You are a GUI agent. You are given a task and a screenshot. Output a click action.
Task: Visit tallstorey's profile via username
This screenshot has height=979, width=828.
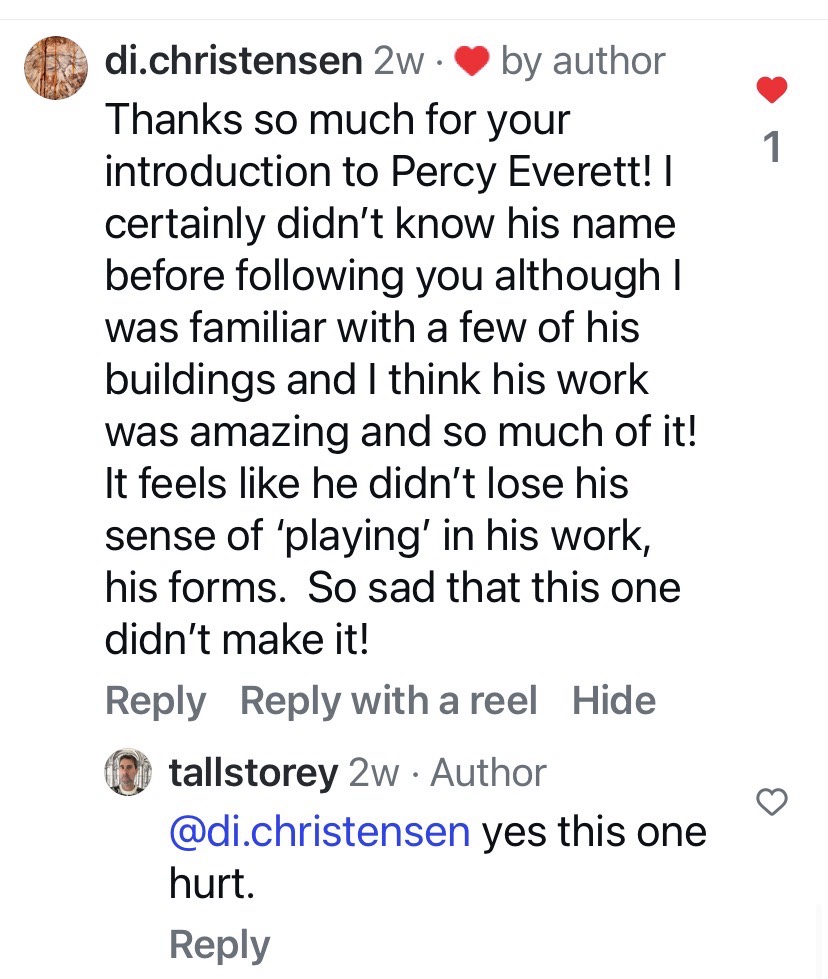click(x=254, y=773)
